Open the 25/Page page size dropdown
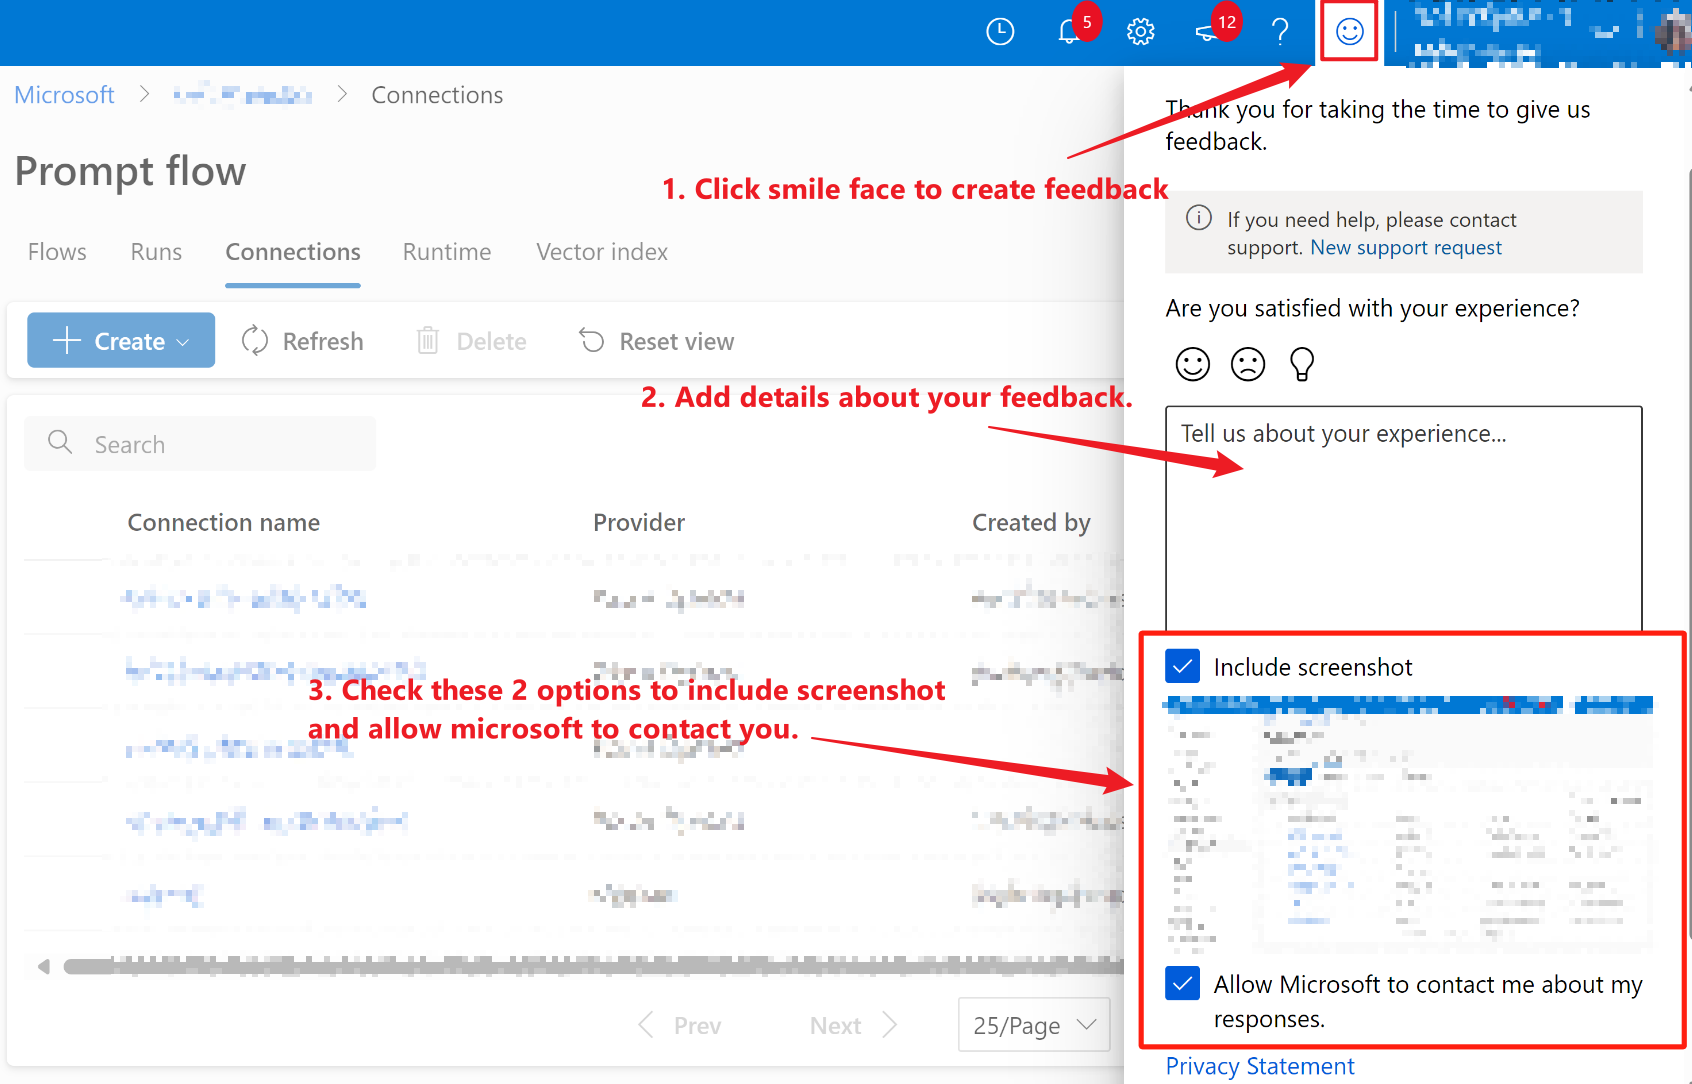1692x1084 pixels. 1034,1025
